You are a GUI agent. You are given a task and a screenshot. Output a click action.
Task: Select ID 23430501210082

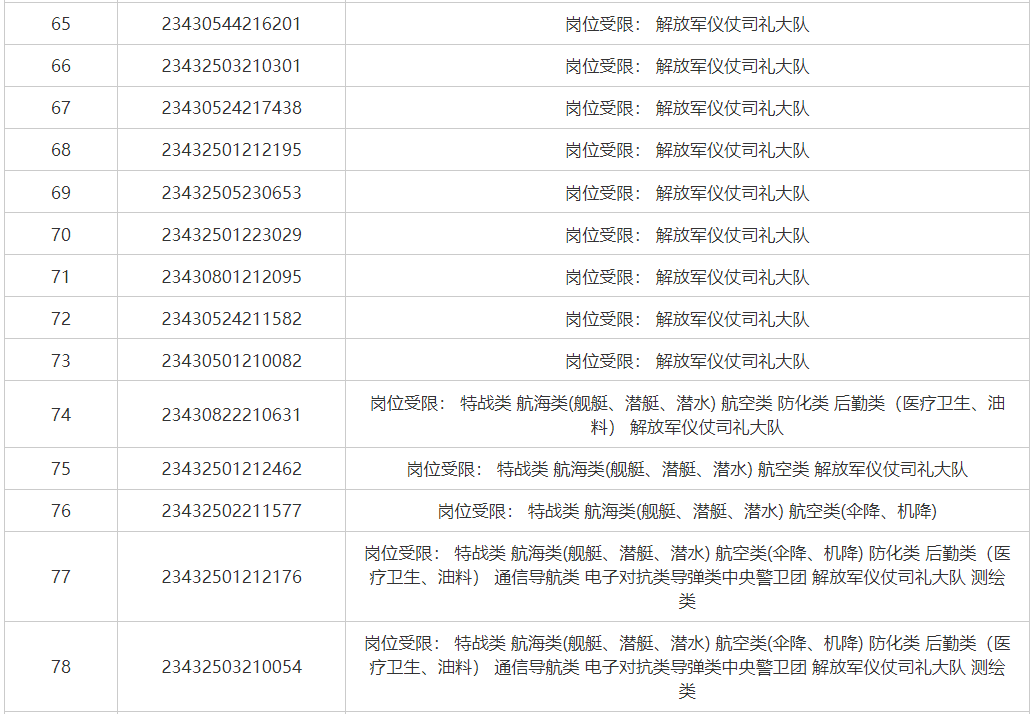pyautogui.click(x=231, y=361)
